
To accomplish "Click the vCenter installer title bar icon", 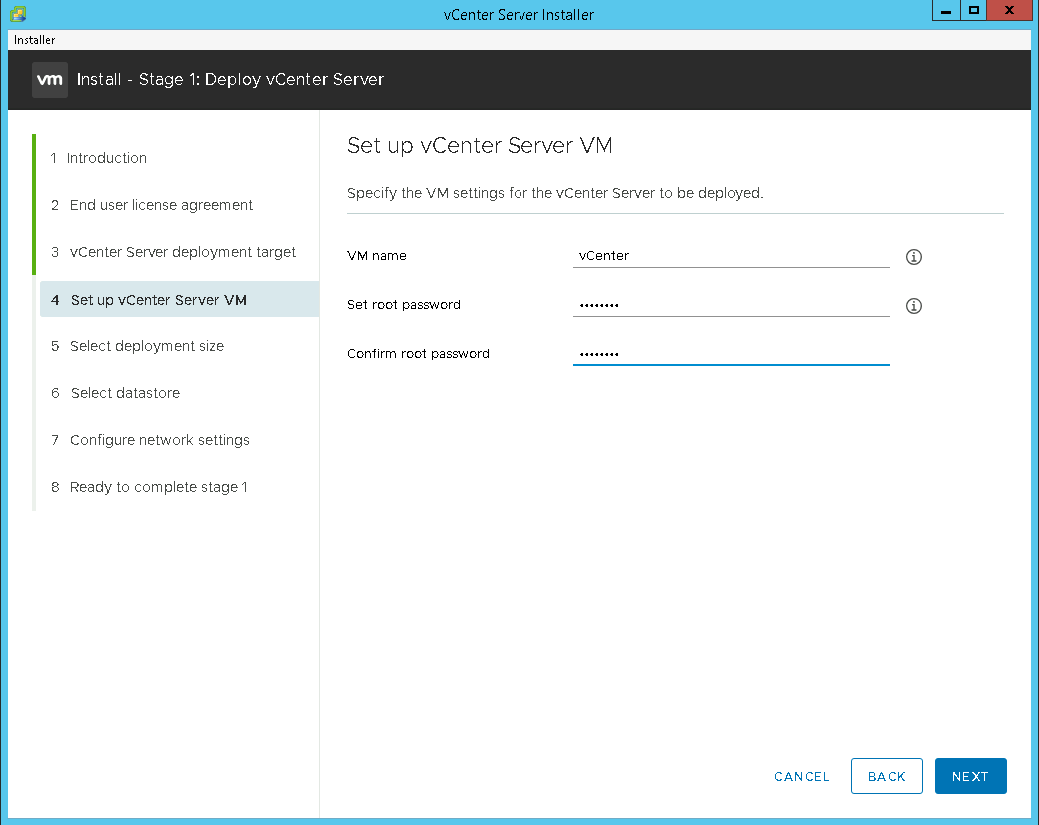I will click(x=18, y=13).
